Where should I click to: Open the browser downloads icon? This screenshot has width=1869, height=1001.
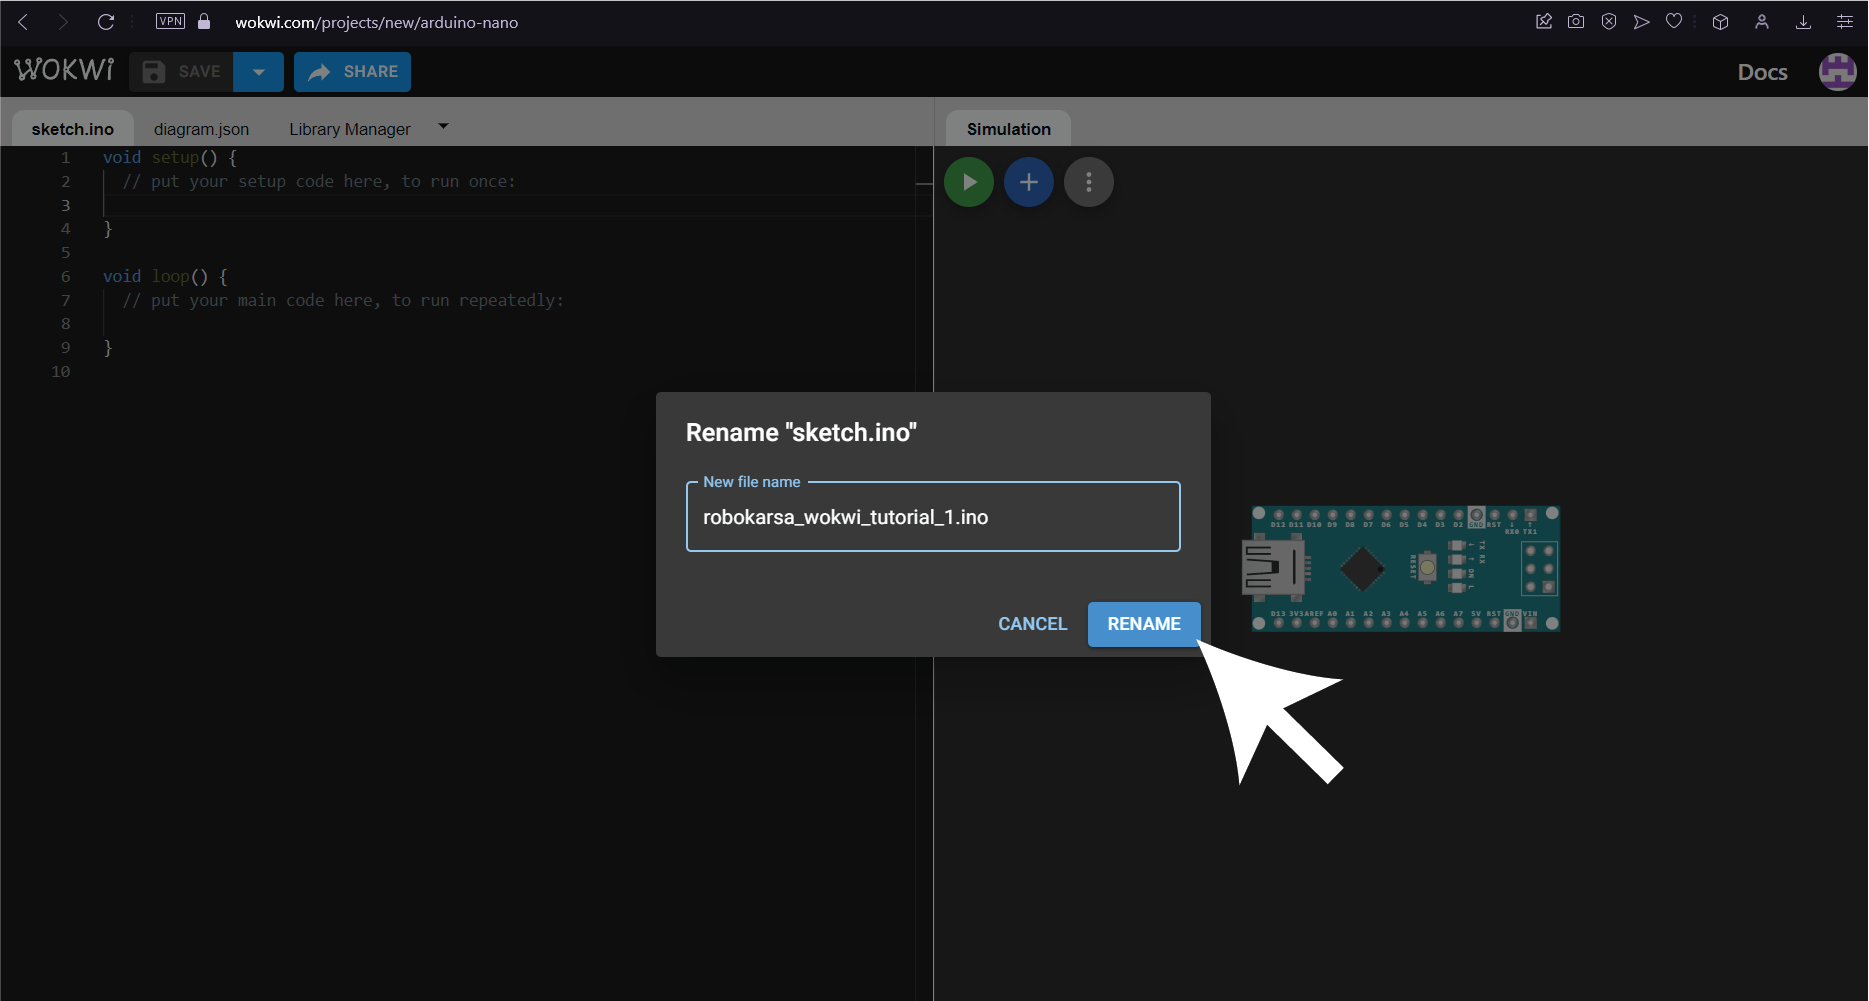click(1803, 21)
